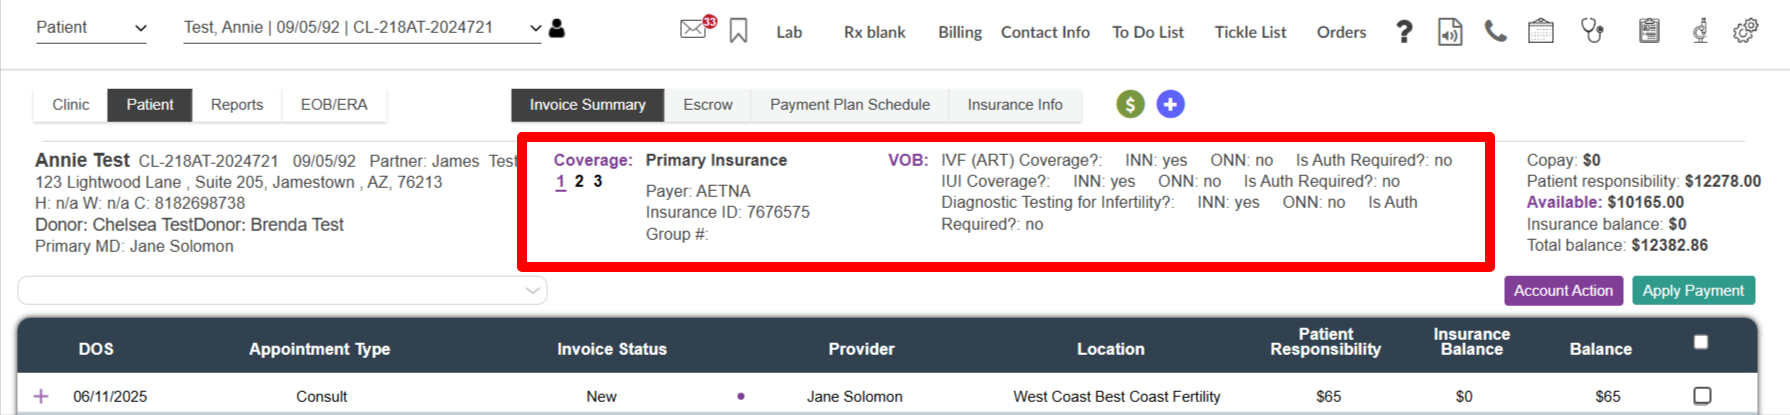Click the microscope icon
Image resolution: width=1790 pixels, height=415 pixels.
[1699, 32]
